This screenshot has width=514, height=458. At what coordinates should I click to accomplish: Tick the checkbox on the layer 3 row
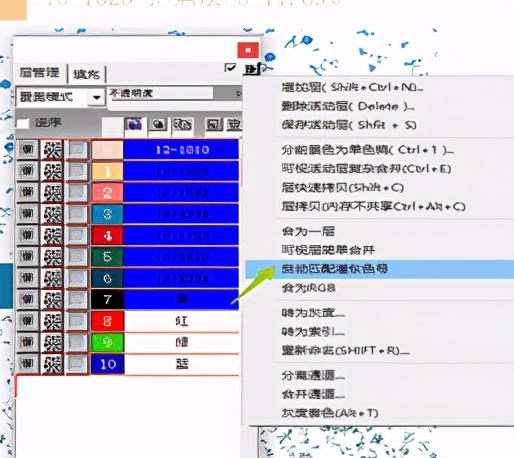point(77,214)
